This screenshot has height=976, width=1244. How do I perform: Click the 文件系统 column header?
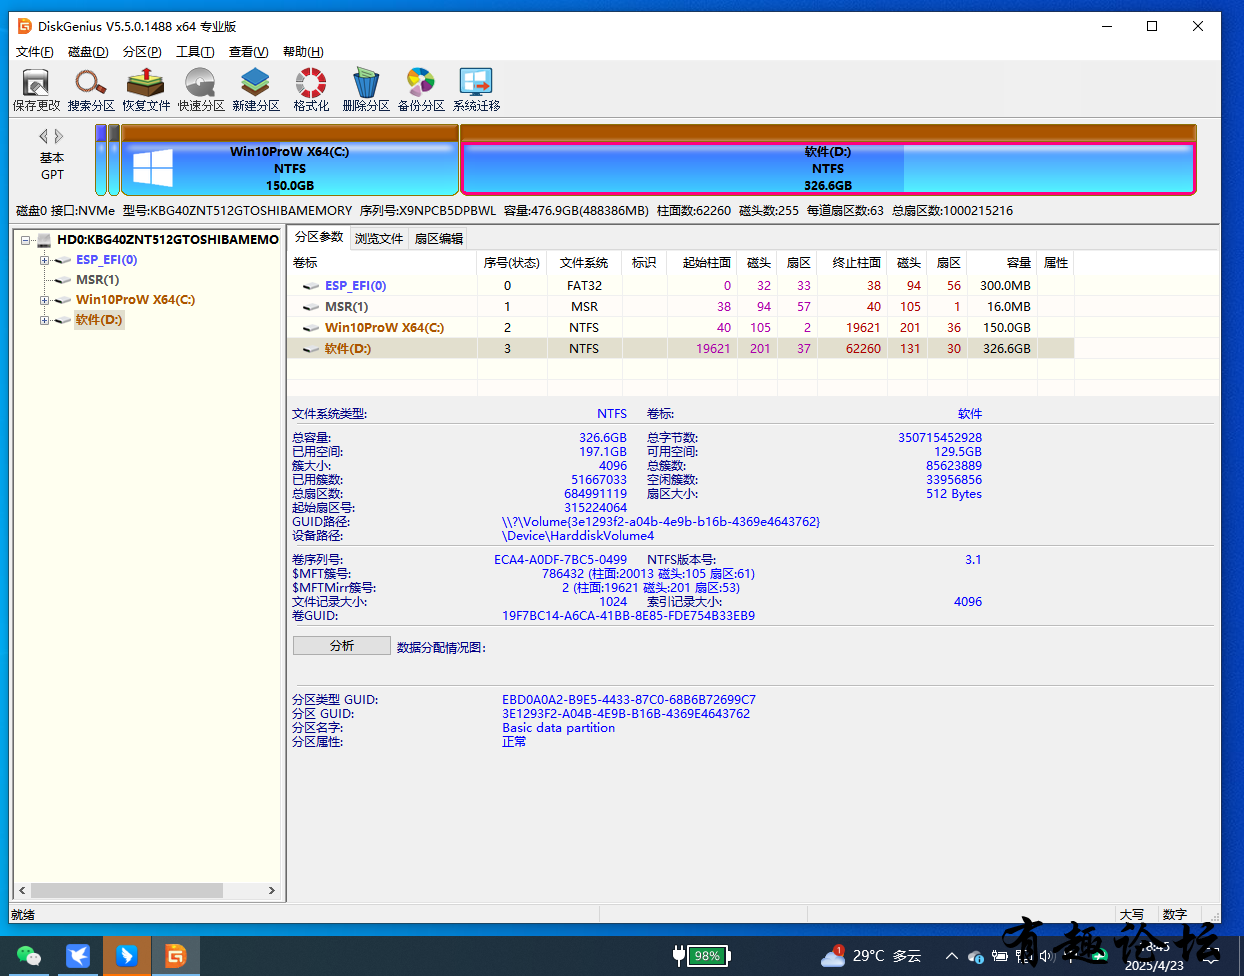(584, 263)
